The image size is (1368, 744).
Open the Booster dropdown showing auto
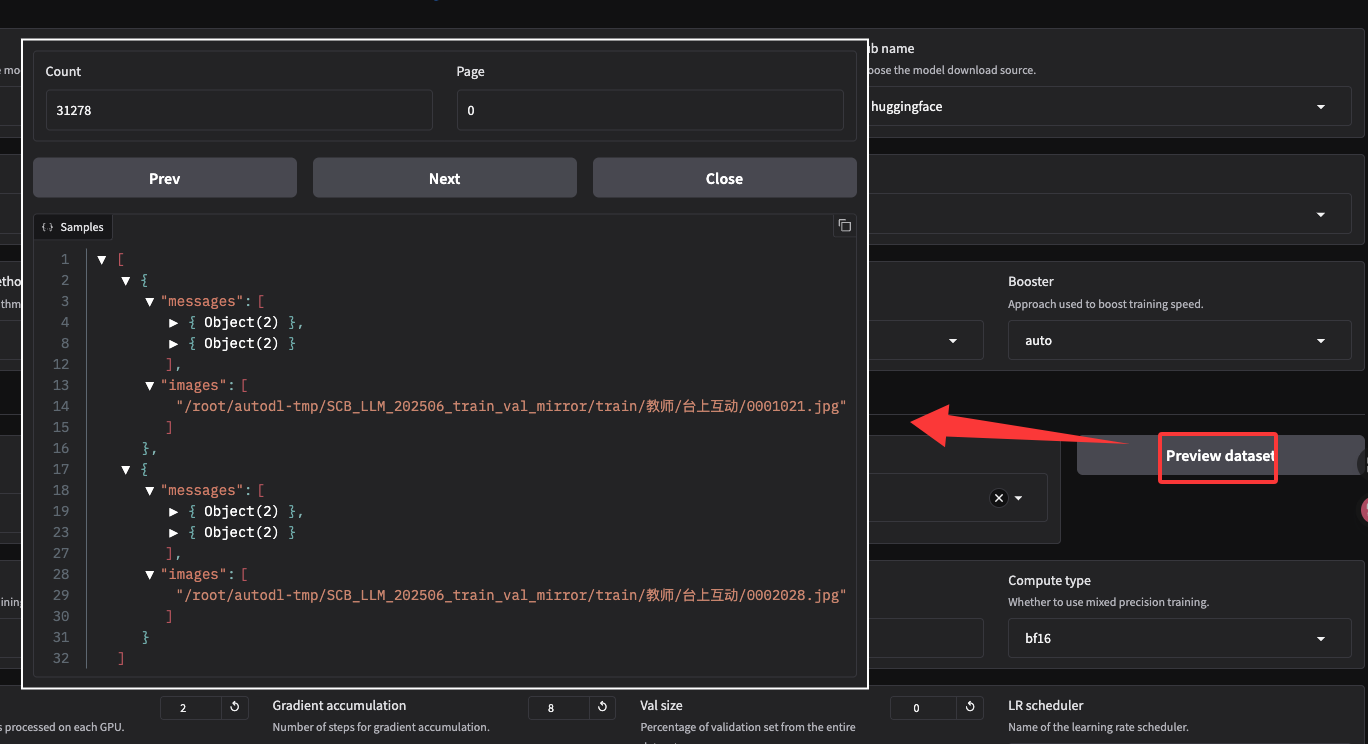coord(1320,341)
